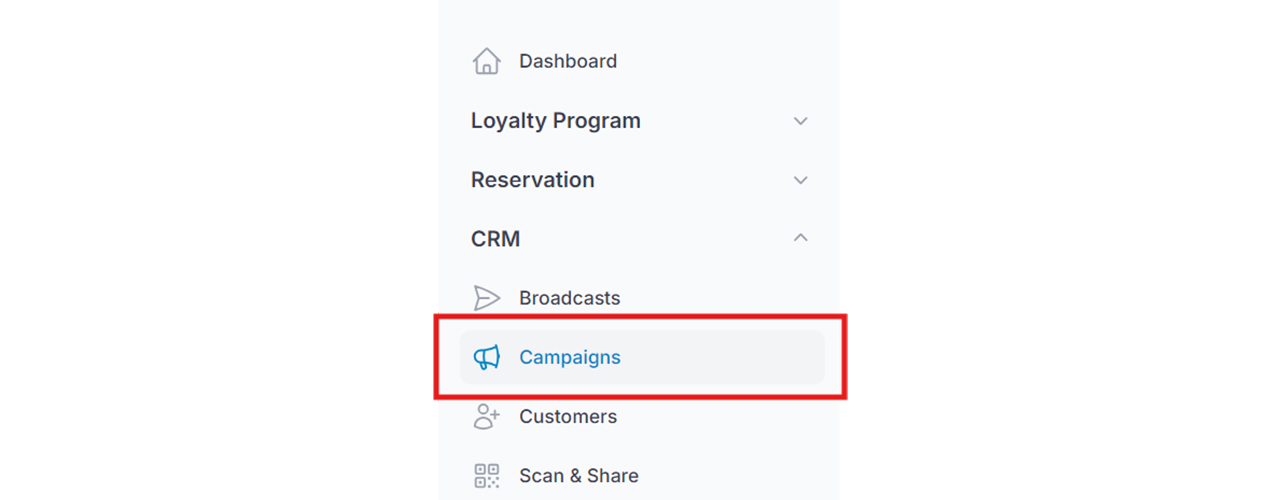1280x500 pixels.
Task: Go to the Broadcasts menu label
Action: (x=570, y=298)
